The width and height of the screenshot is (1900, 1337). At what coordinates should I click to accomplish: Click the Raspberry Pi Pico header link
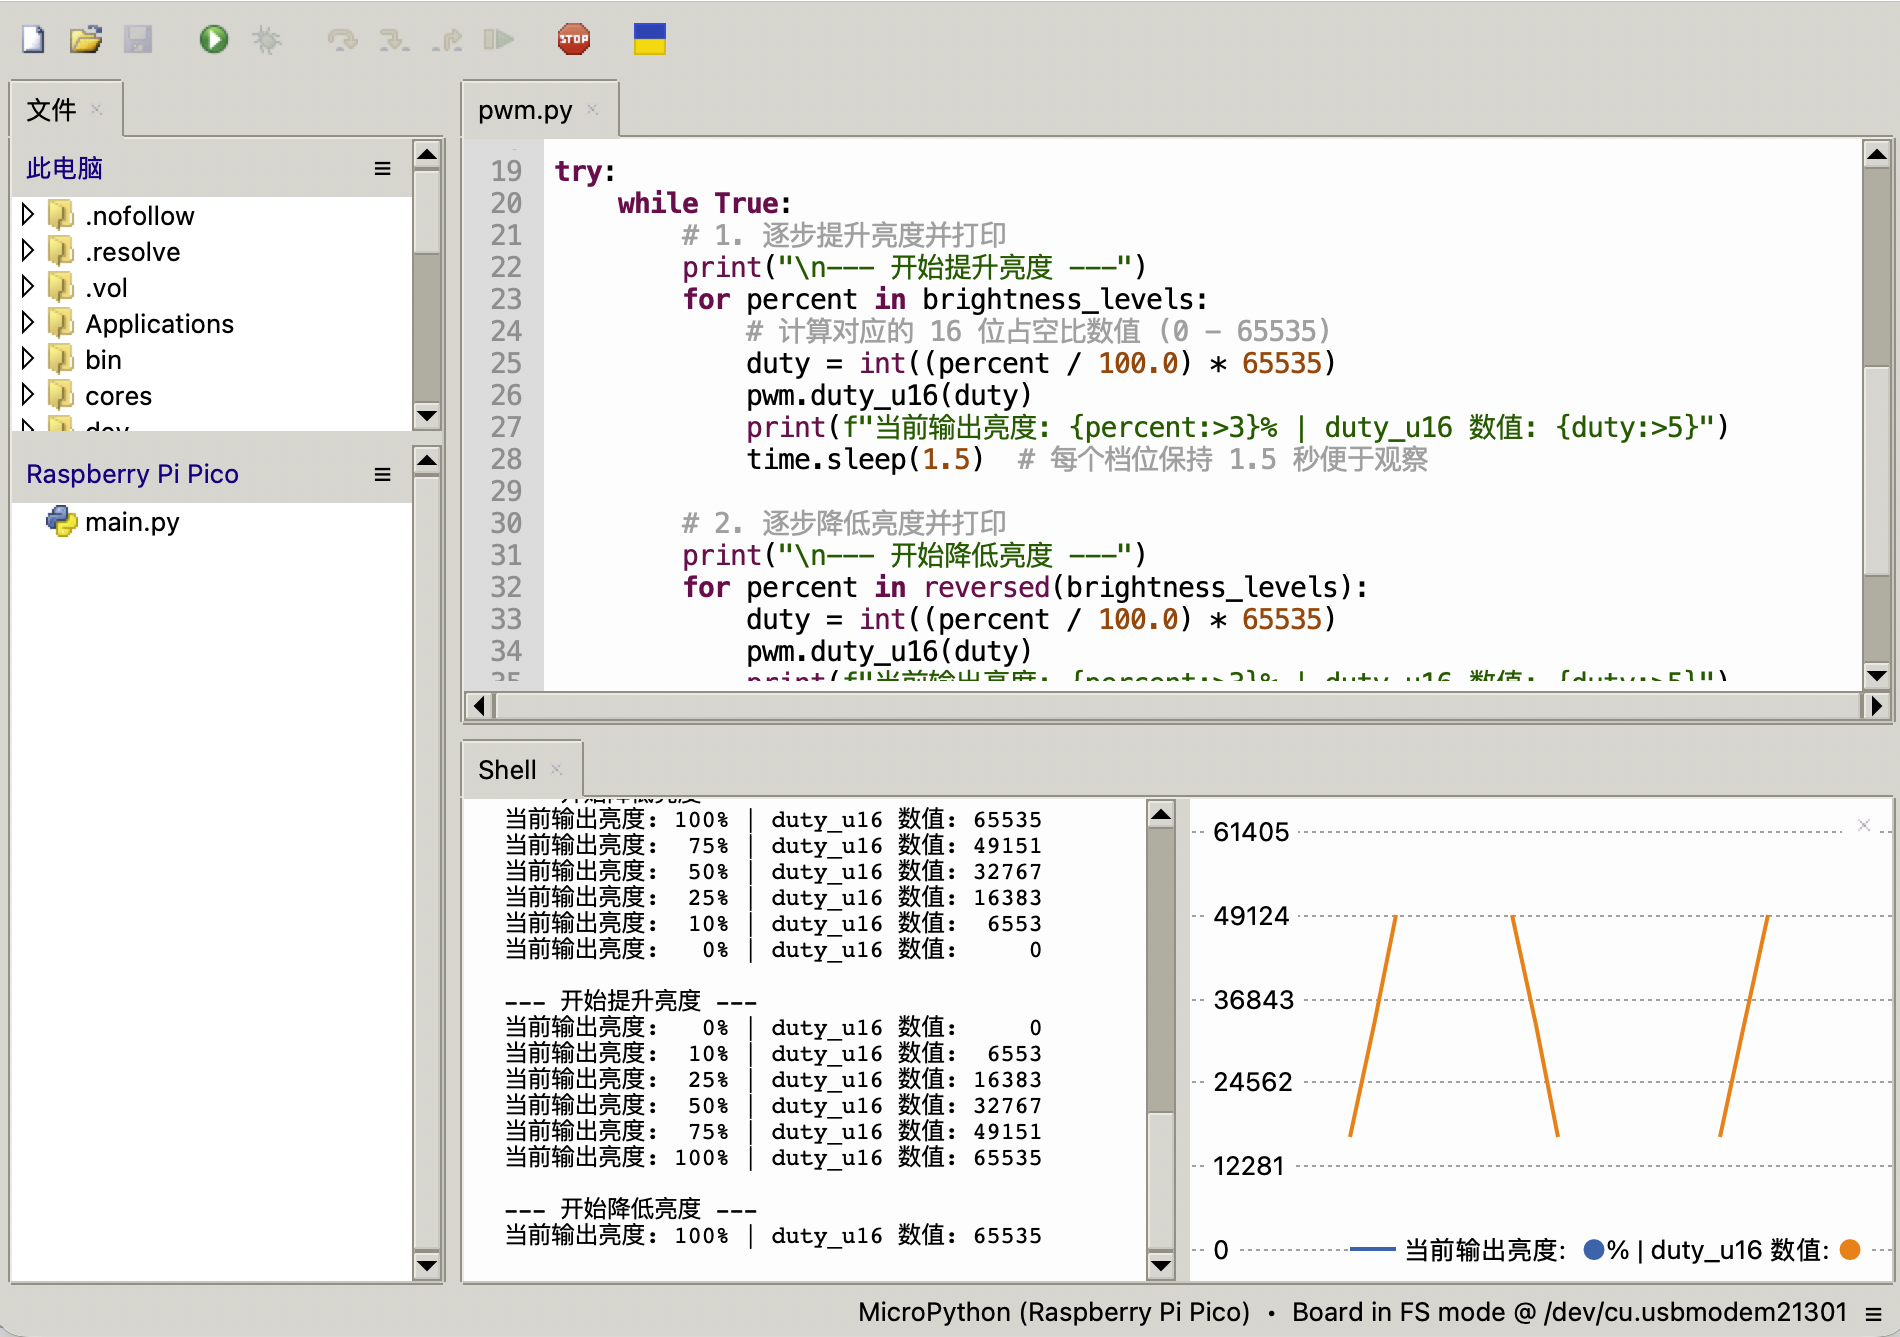point(132,474)
